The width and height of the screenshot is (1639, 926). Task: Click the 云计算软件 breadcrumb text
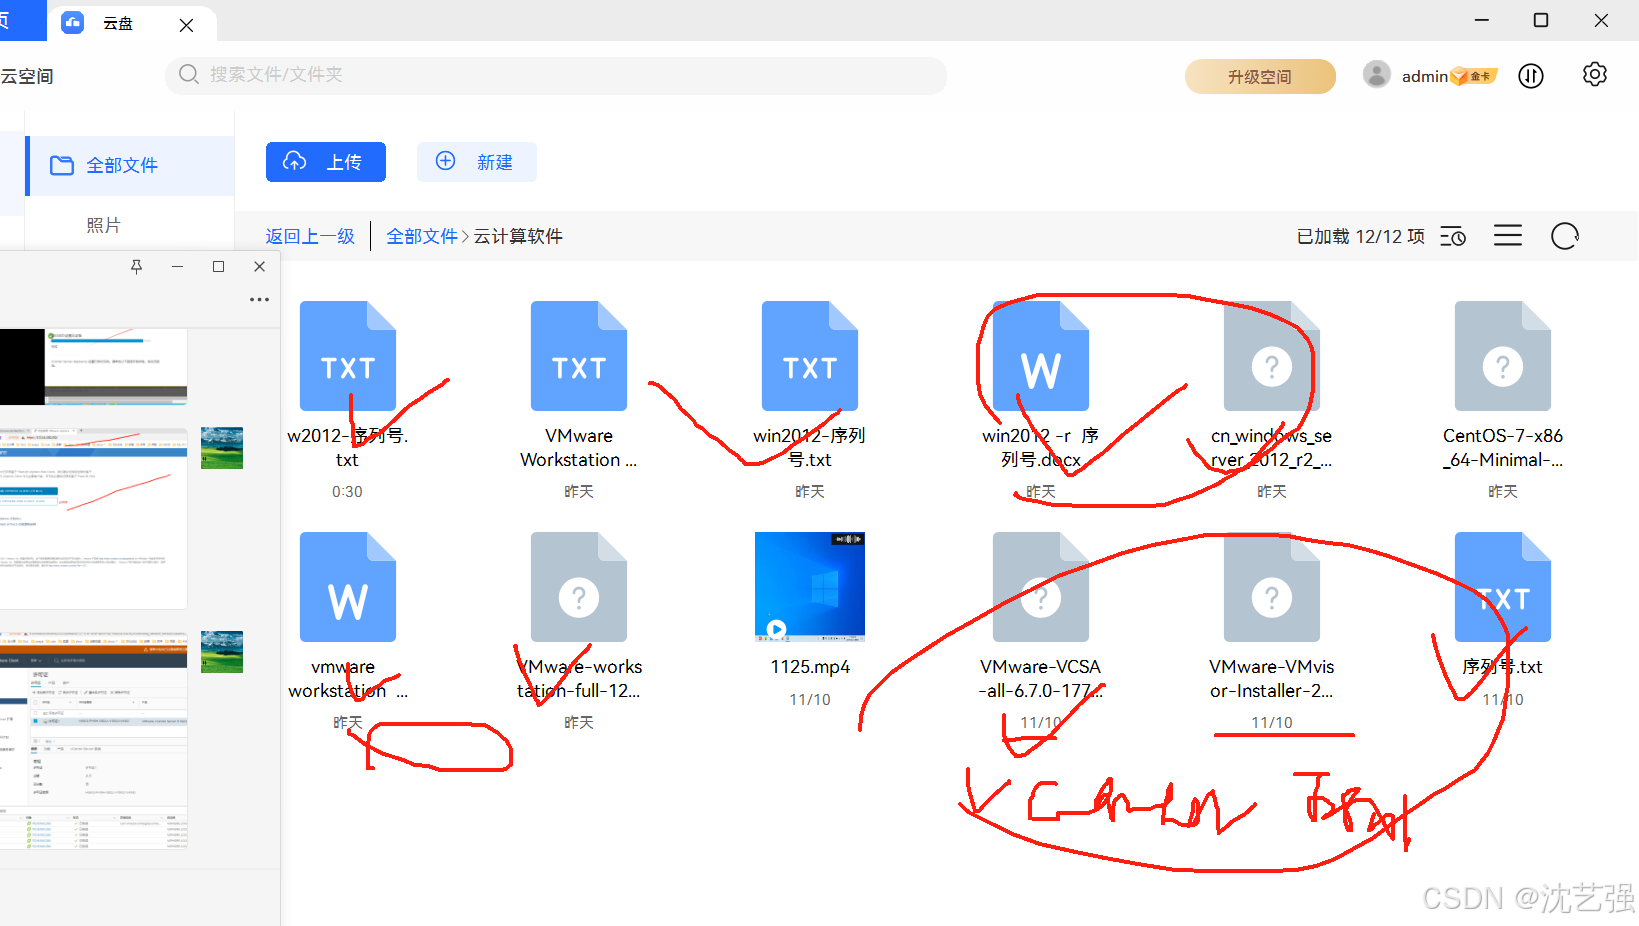coord(518,236)
